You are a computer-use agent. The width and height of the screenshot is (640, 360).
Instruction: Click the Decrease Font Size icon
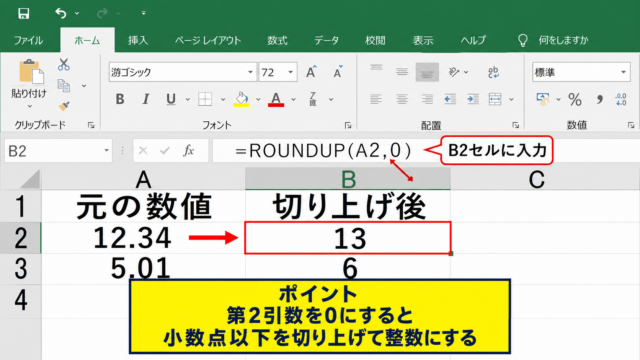[x=338, y=72]
